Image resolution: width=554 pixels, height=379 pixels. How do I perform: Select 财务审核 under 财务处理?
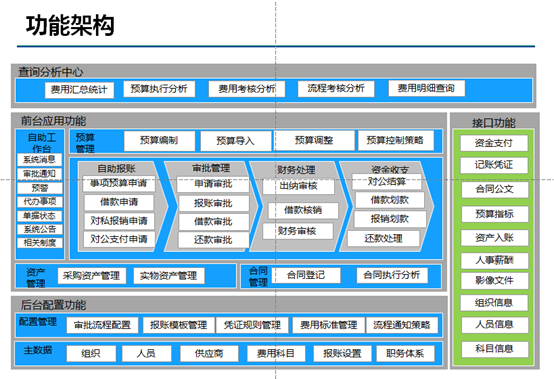pyautogui.click(x=297, y=231)
